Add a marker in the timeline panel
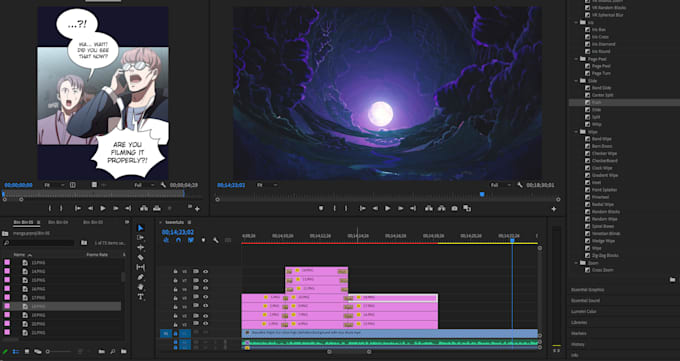Screen dimensions: 680x361 click(203, 240)
